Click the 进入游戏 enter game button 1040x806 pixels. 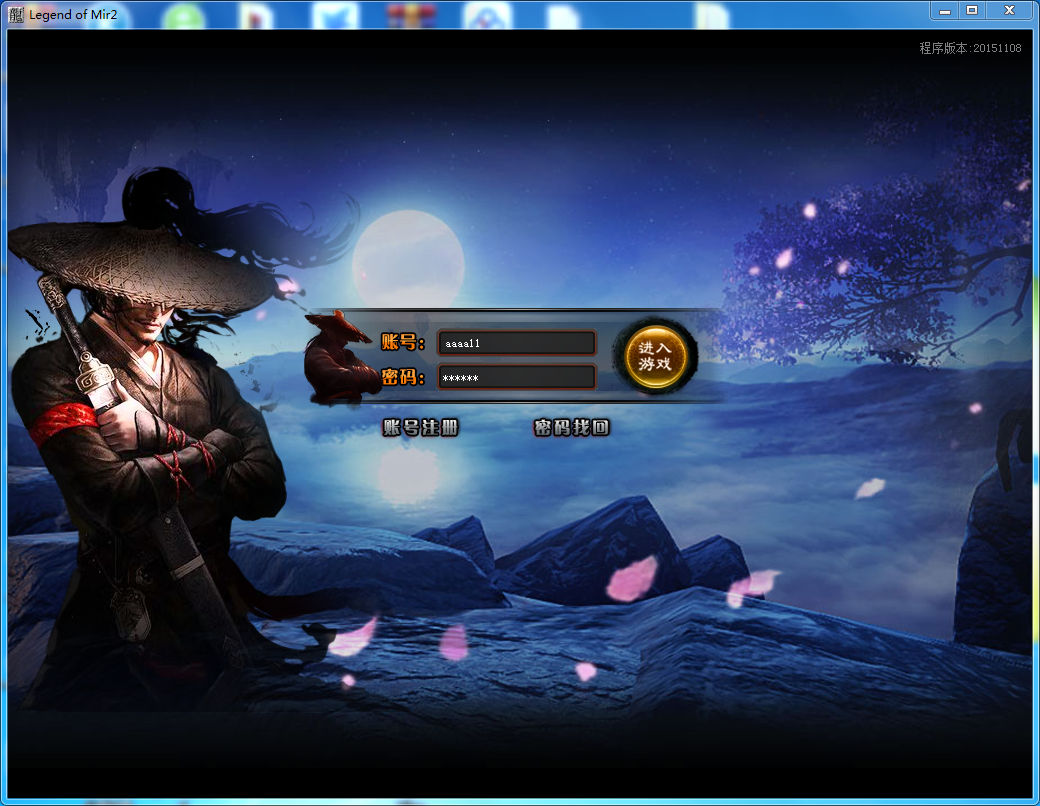coord(655,356)
